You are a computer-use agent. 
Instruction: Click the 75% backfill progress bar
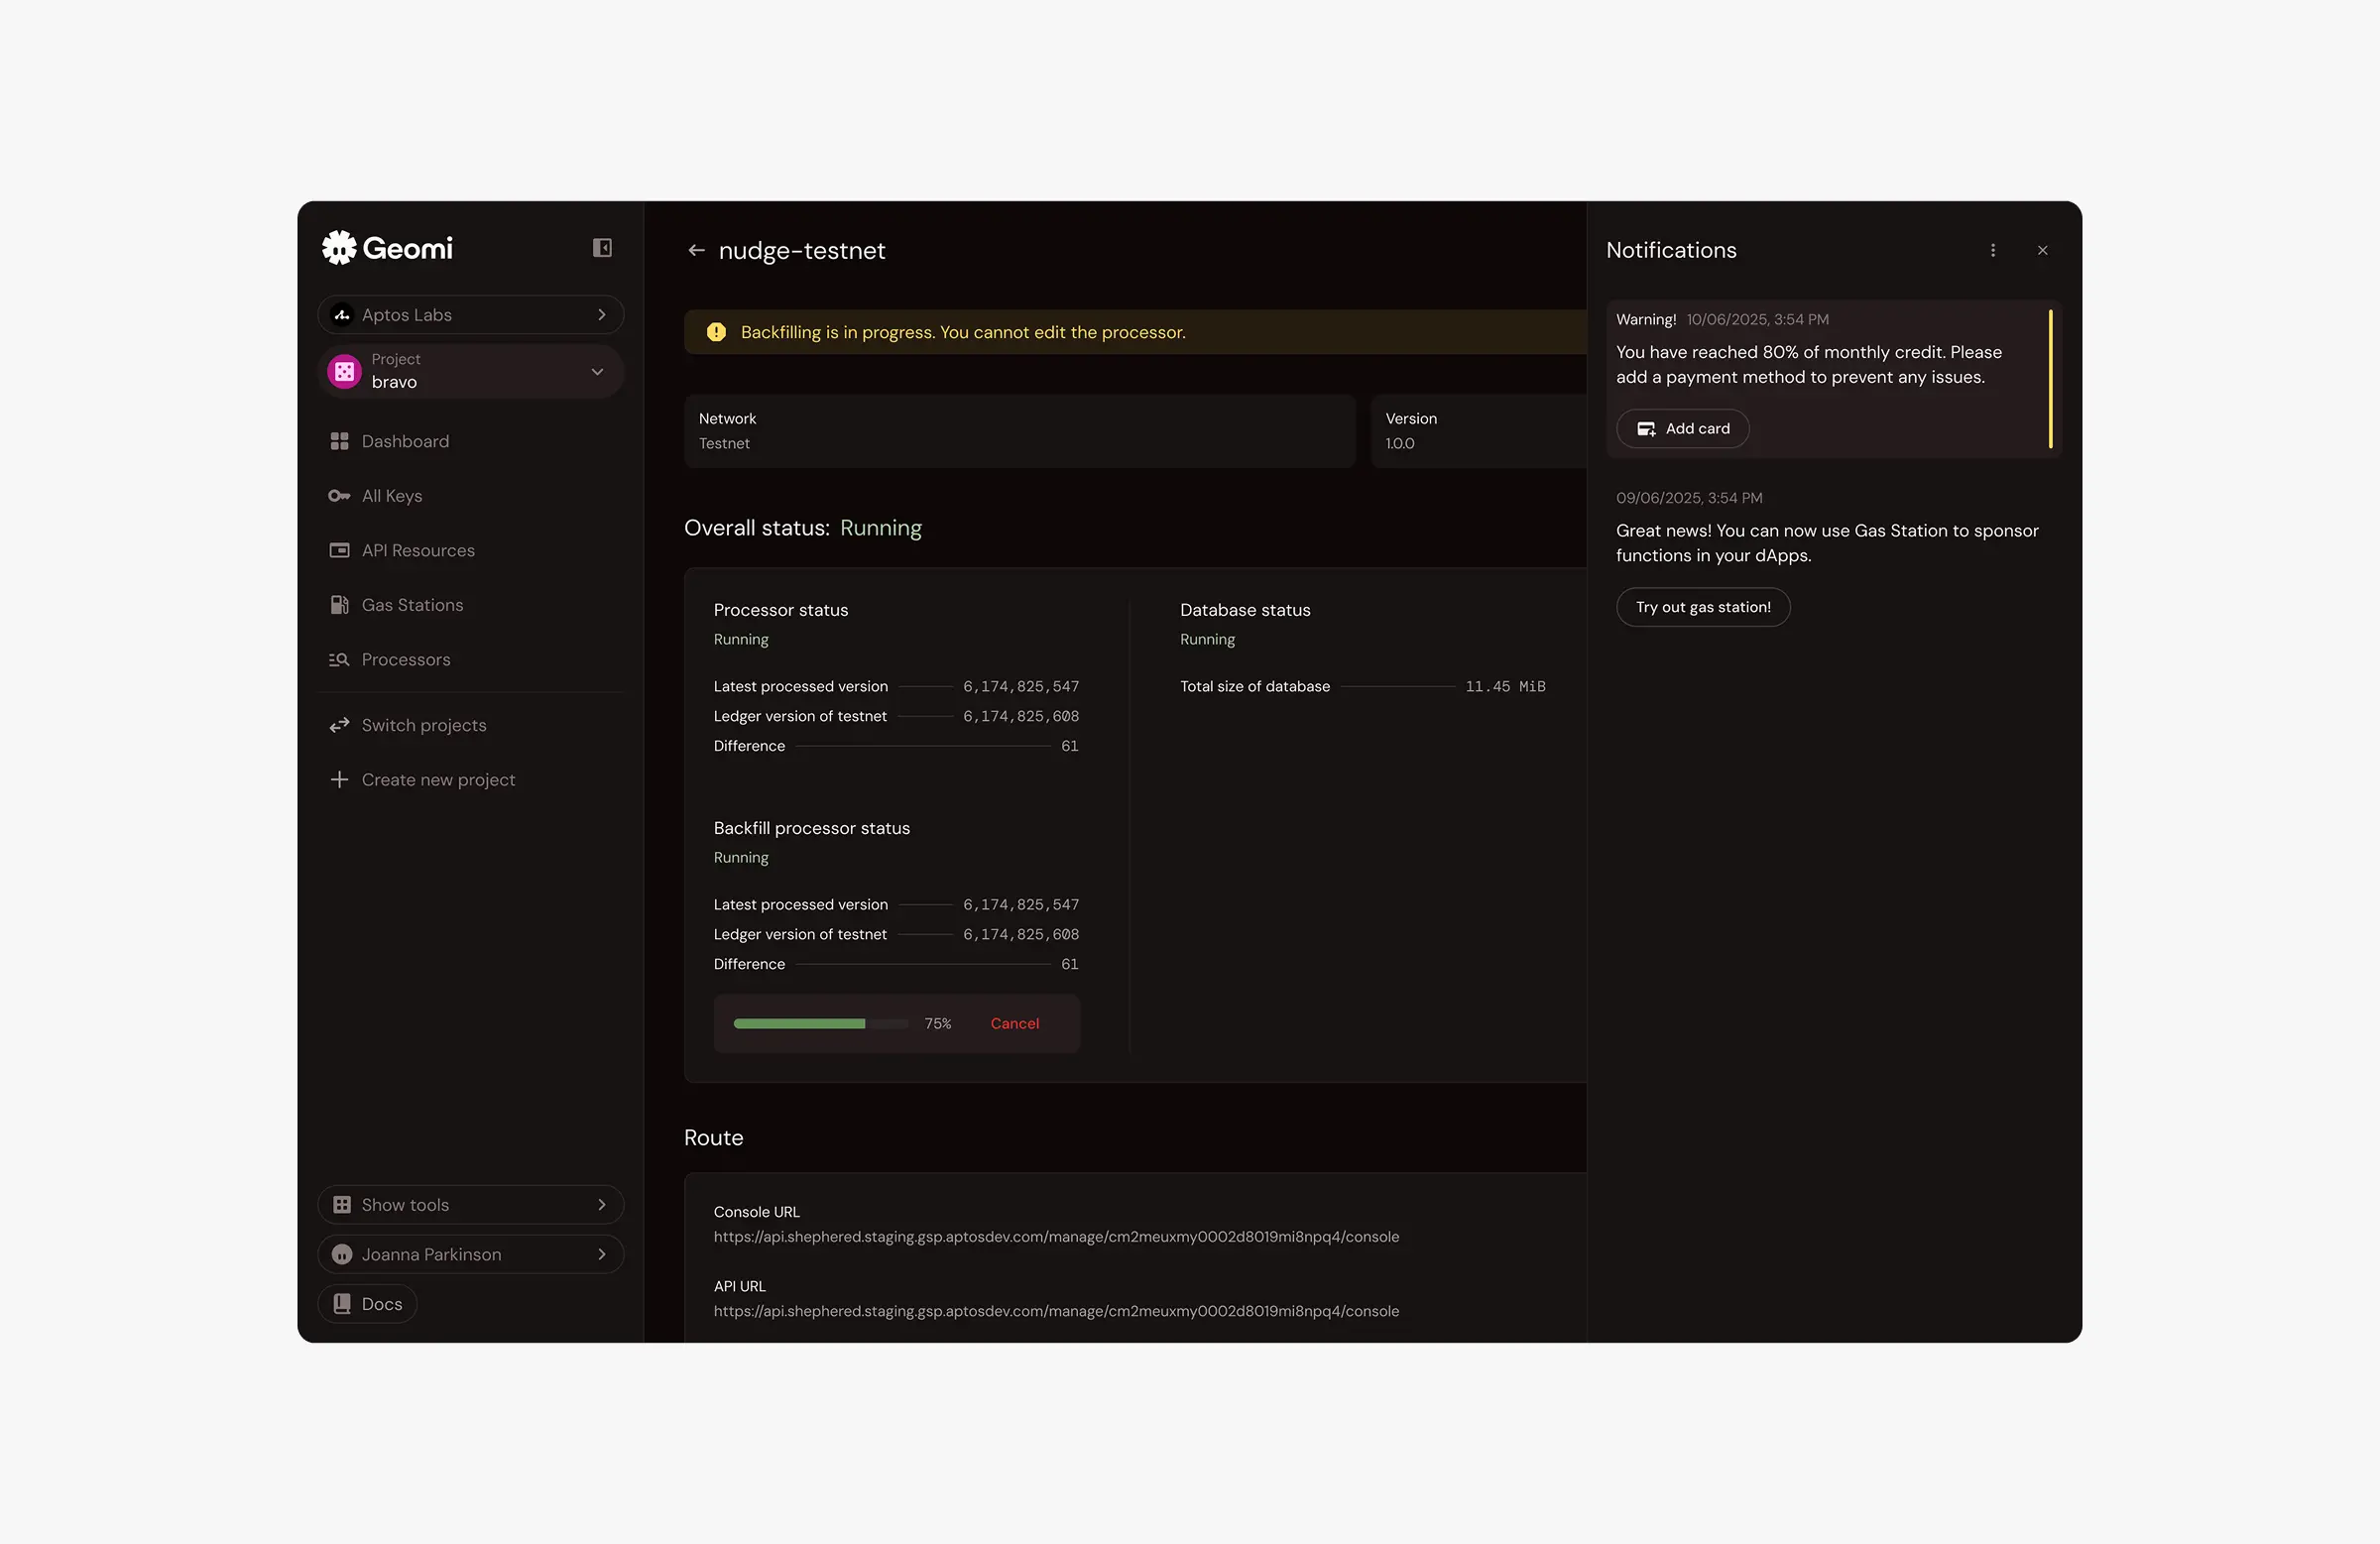[x=820, y=1023]
